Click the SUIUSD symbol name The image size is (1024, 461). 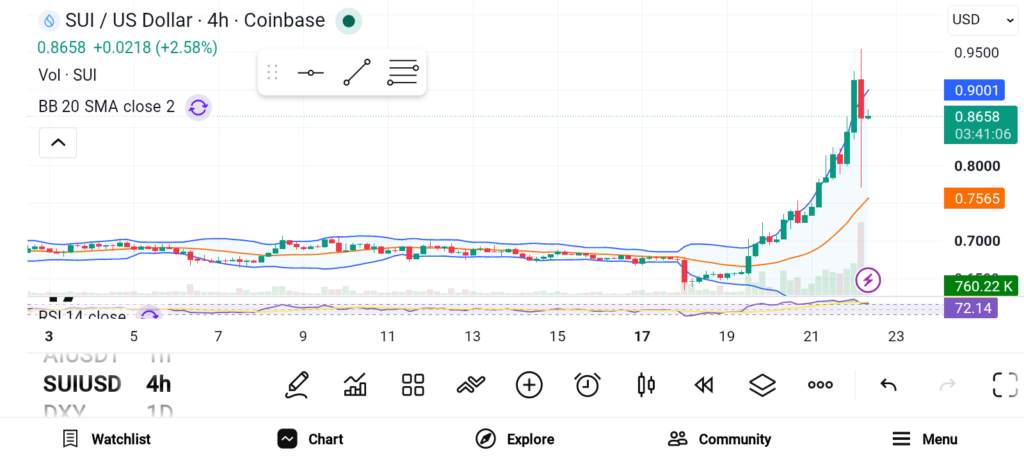[82, 384]
